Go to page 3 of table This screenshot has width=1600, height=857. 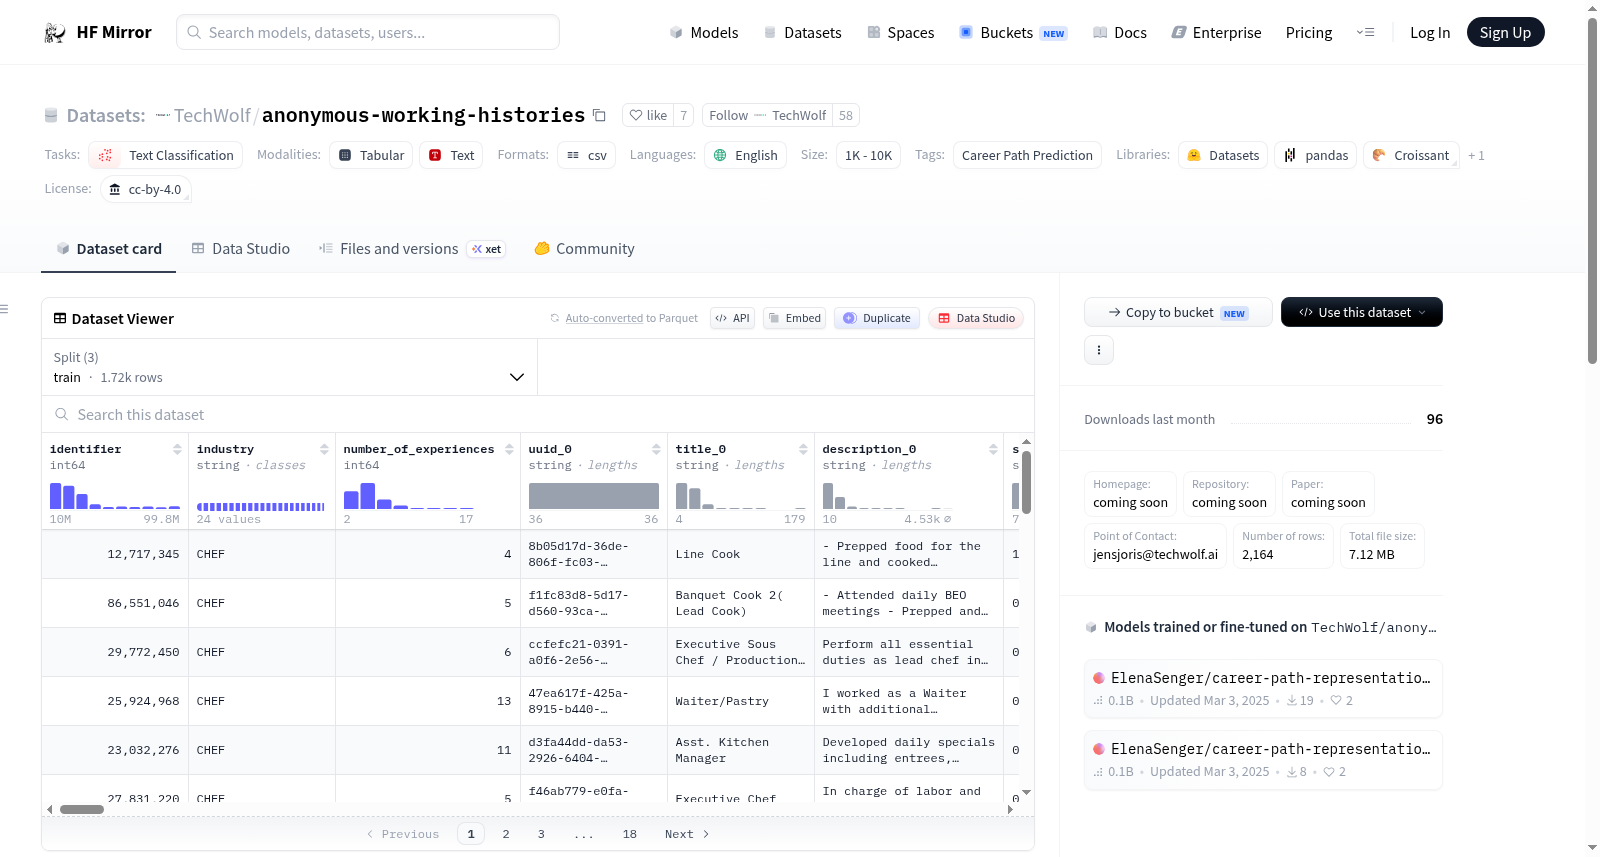[541, 834]
